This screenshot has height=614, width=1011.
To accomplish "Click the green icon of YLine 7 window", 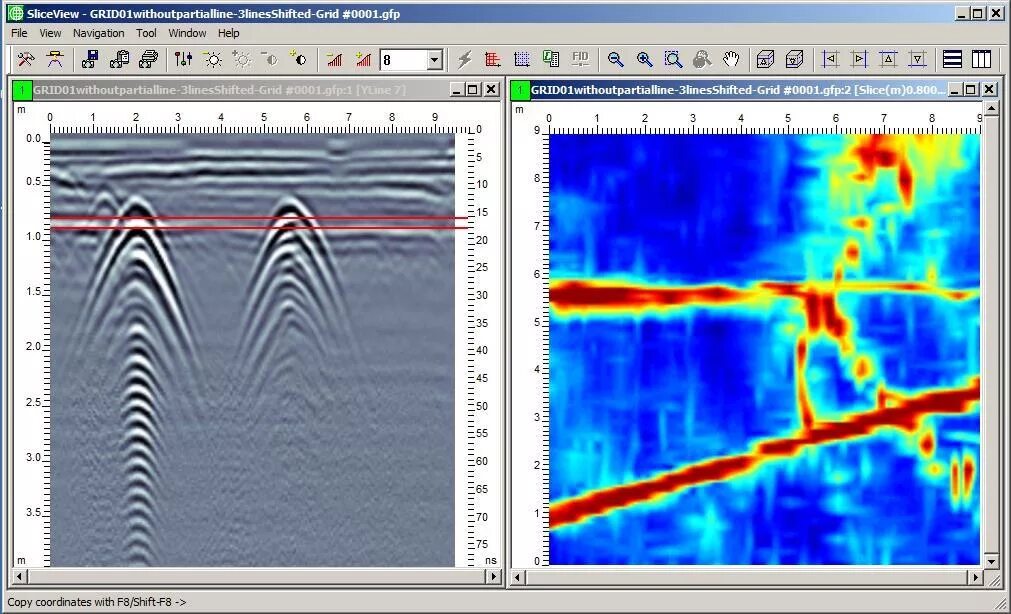I will point(23,90).
